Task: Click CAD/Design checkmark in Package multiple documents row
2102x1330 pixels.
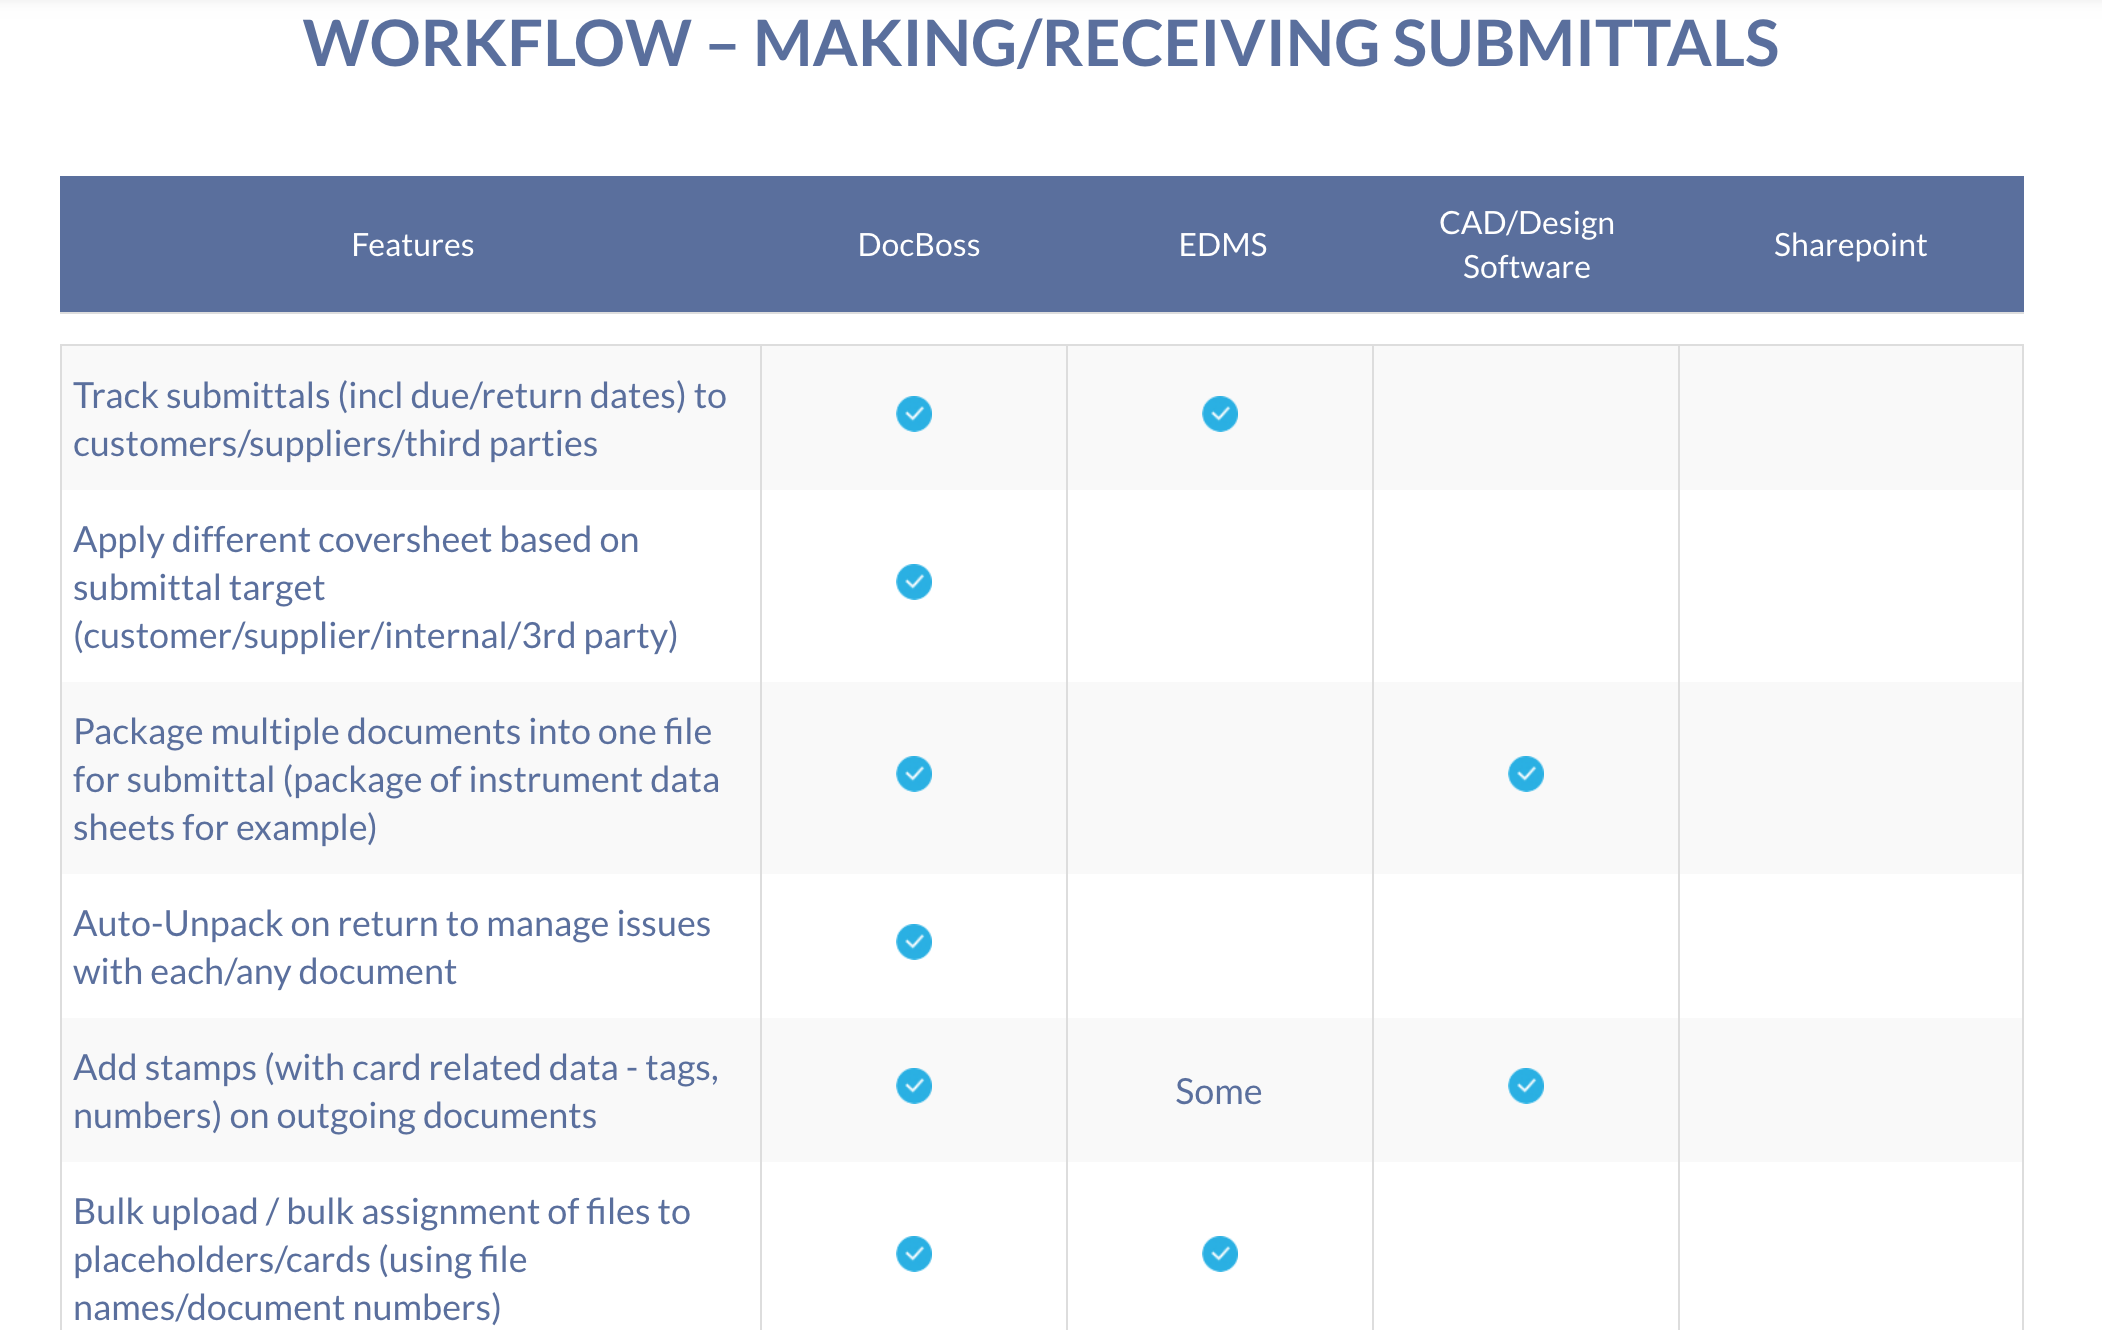Action: (1526, 774)
